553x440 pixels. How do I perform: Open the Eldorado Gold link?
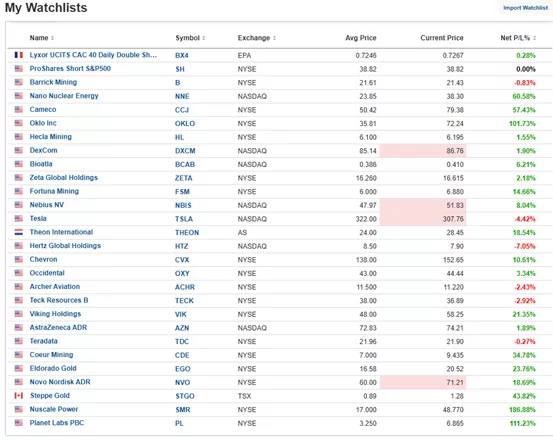(x=53, y=368)
